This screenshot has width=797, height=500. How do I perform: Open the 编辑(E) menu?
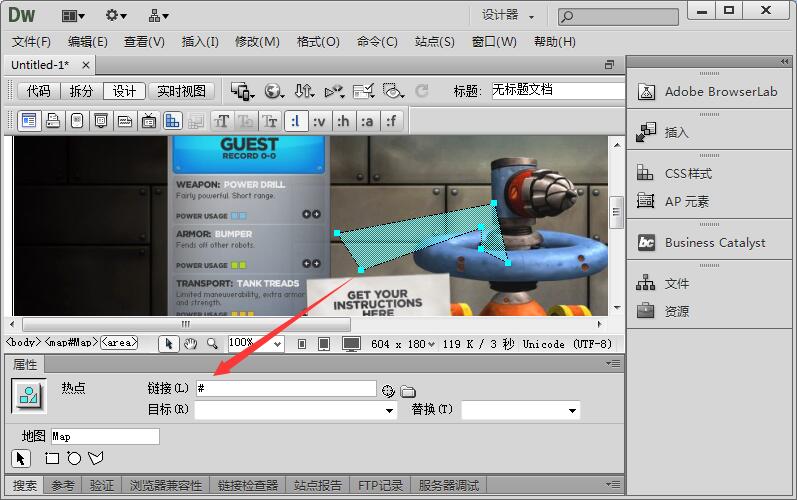click(87, 42)
